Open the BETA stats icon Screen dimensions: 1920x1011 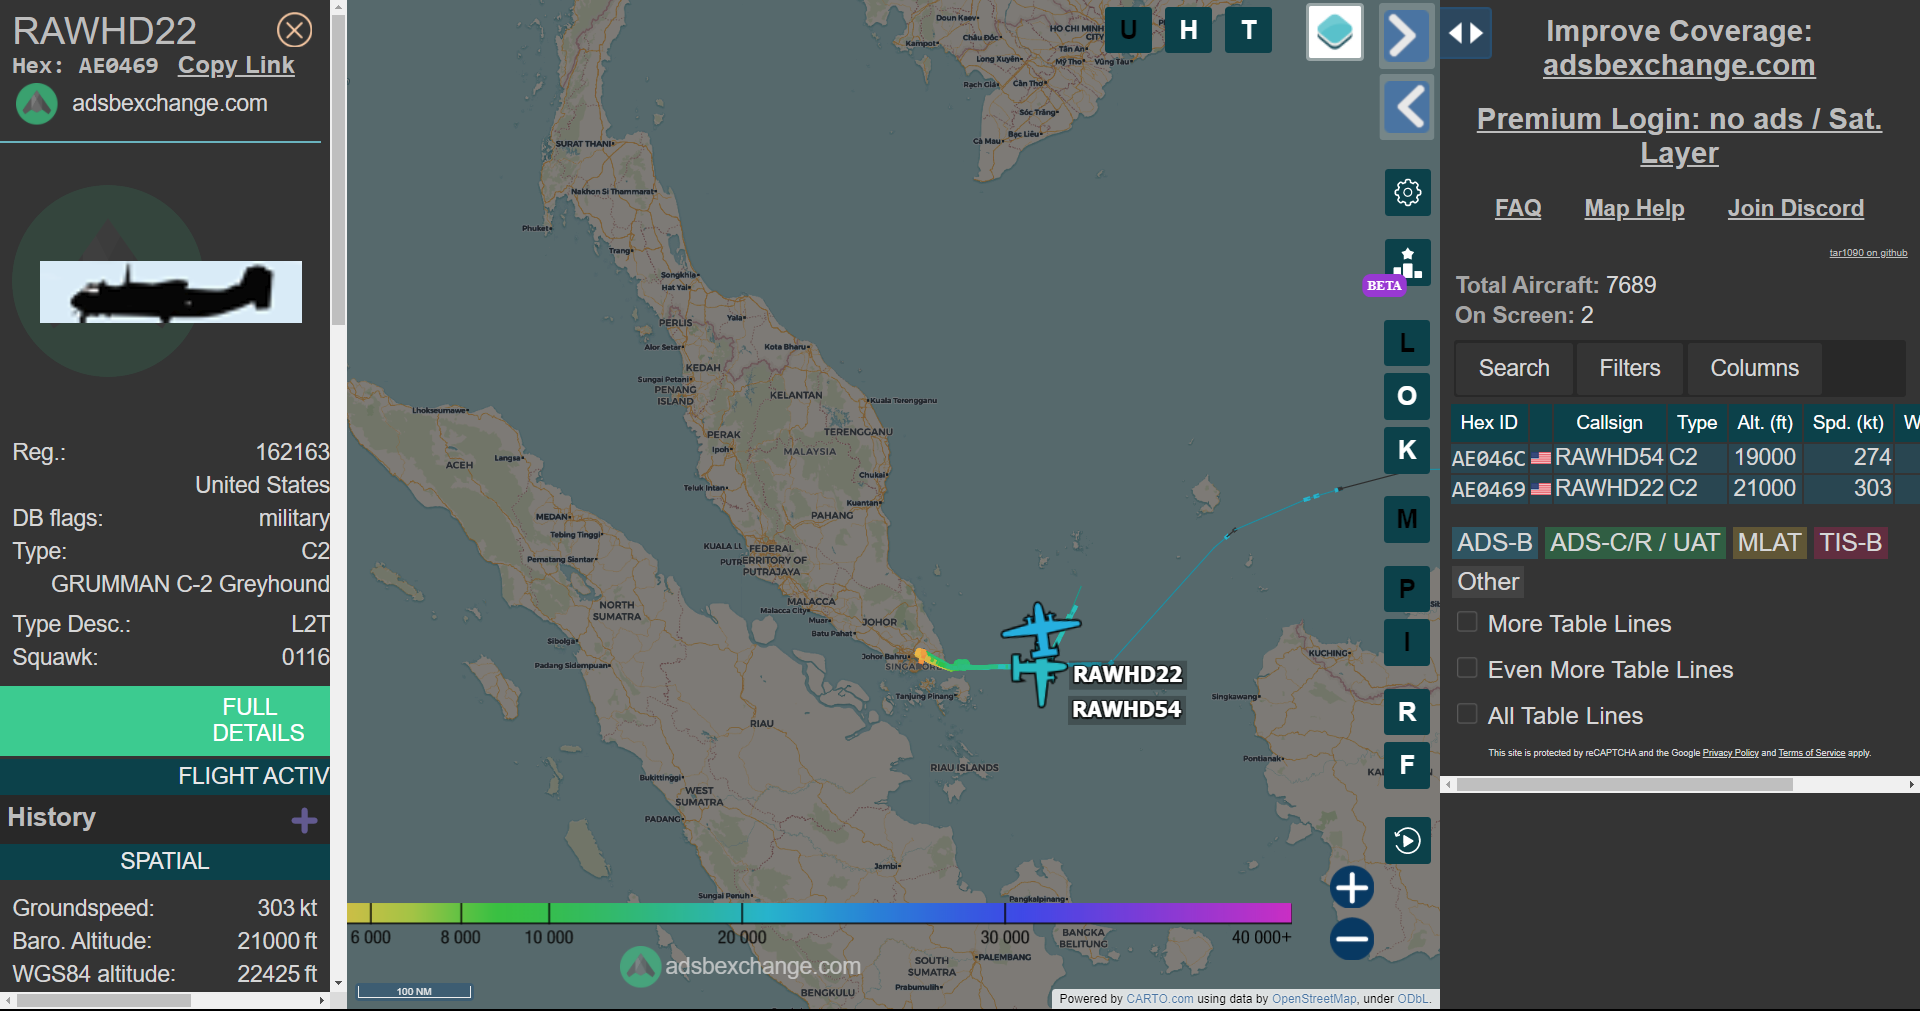pos(1407,263)
